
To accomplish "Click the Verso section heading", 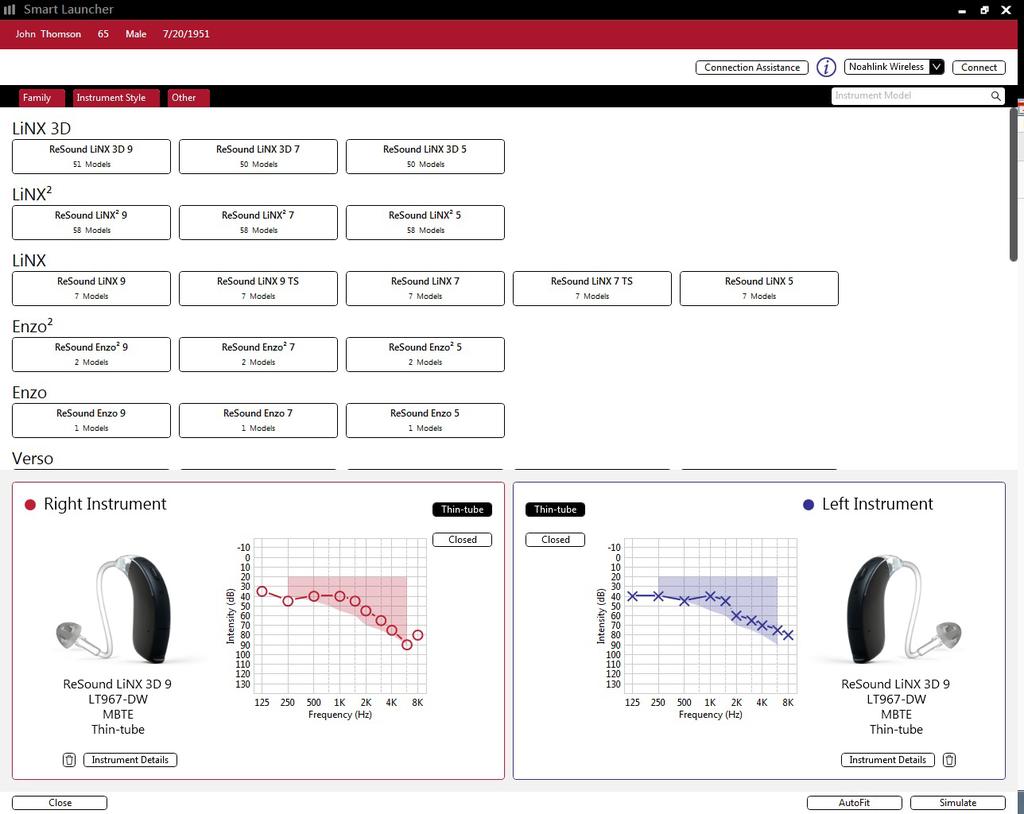I will point(33,459).
